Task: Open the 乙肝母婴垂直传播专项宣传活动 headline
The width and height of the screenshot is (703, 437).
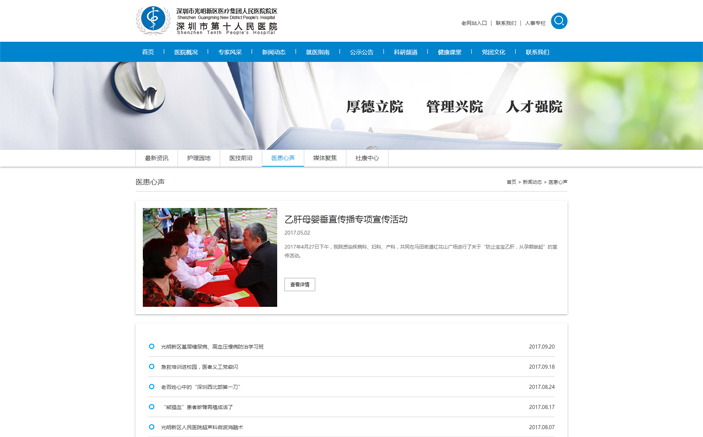Action: point(346,219)
